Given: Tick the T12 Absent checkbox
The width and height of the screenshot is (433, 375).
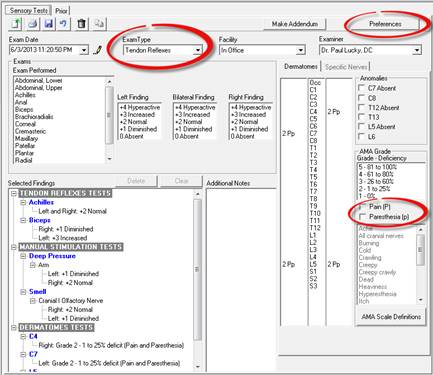Looking at the screenshot, I should coord(361,108).
